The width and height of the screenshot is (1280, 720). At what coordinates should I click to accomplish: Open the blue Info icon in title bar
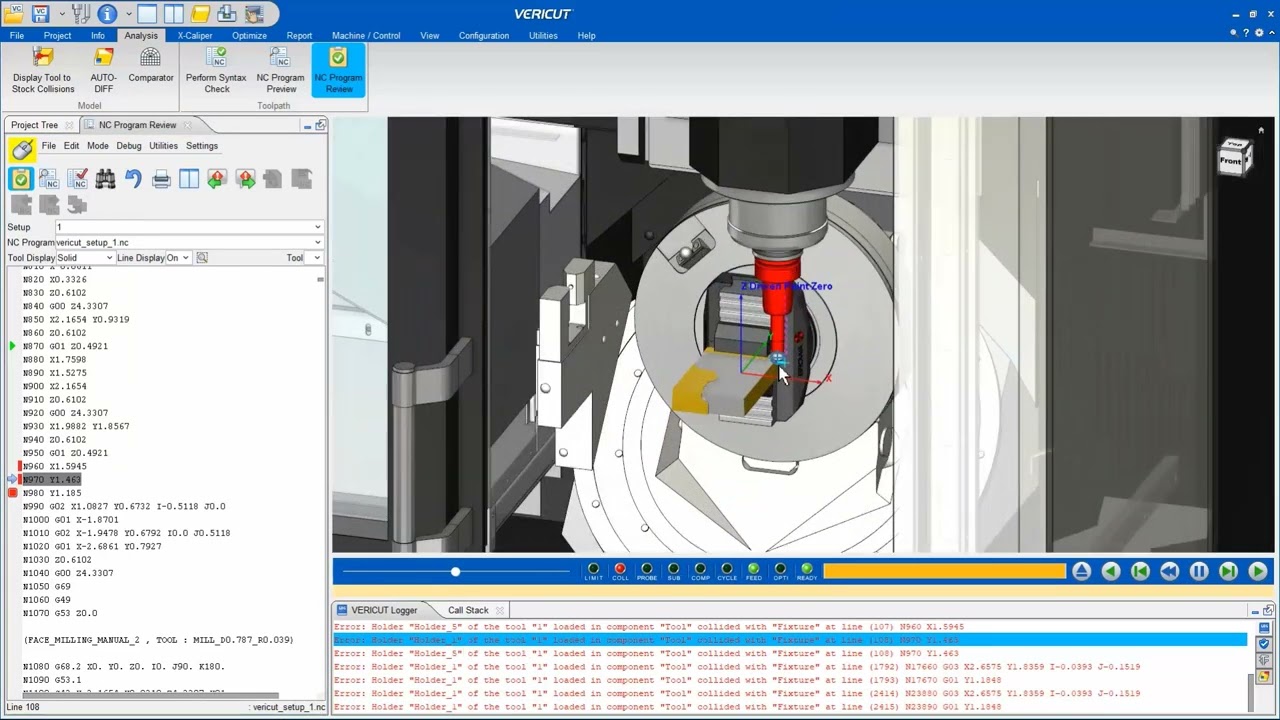(107, 14)
